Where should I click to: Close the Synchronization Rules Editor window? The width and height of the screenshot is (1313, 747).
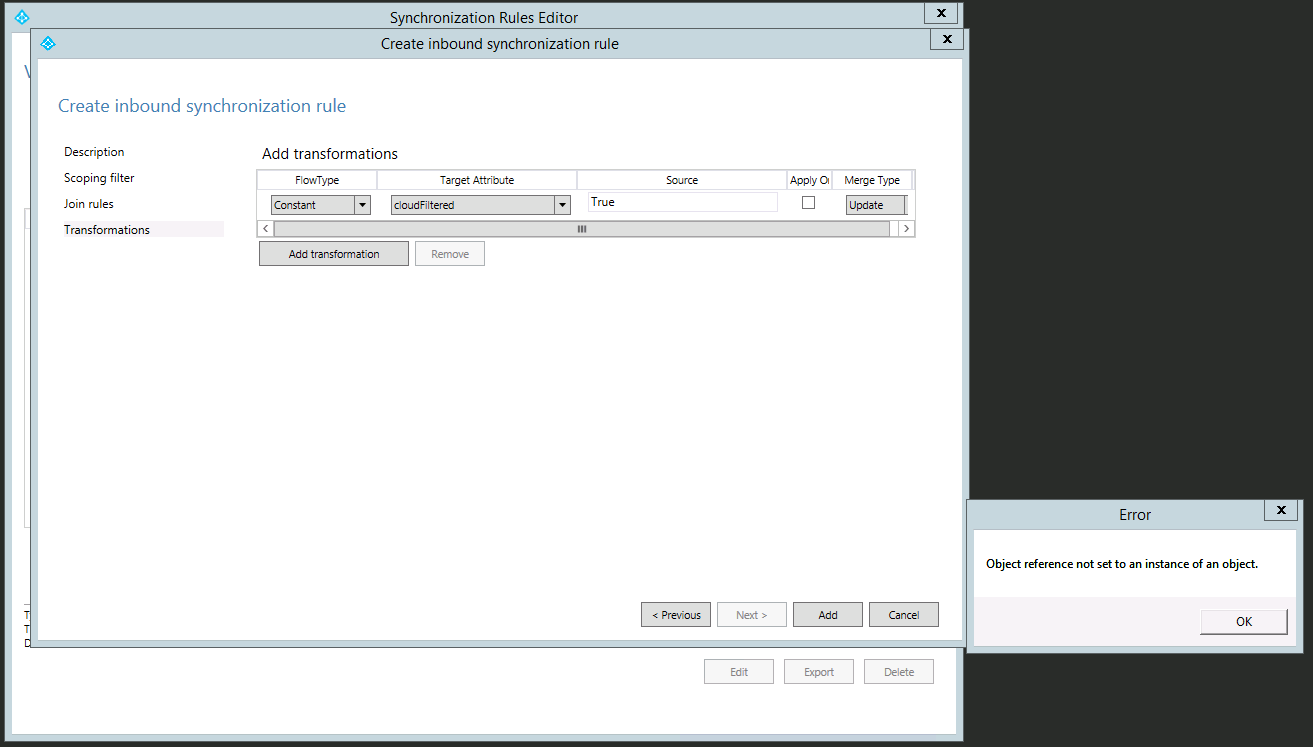940,13
